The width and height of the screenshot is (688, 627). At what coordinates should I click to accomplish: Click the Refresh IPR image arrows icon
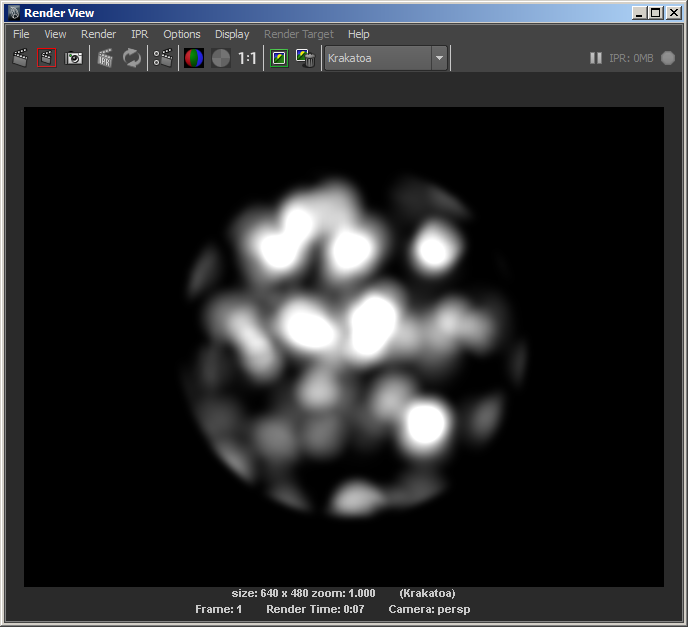[132, 58]
